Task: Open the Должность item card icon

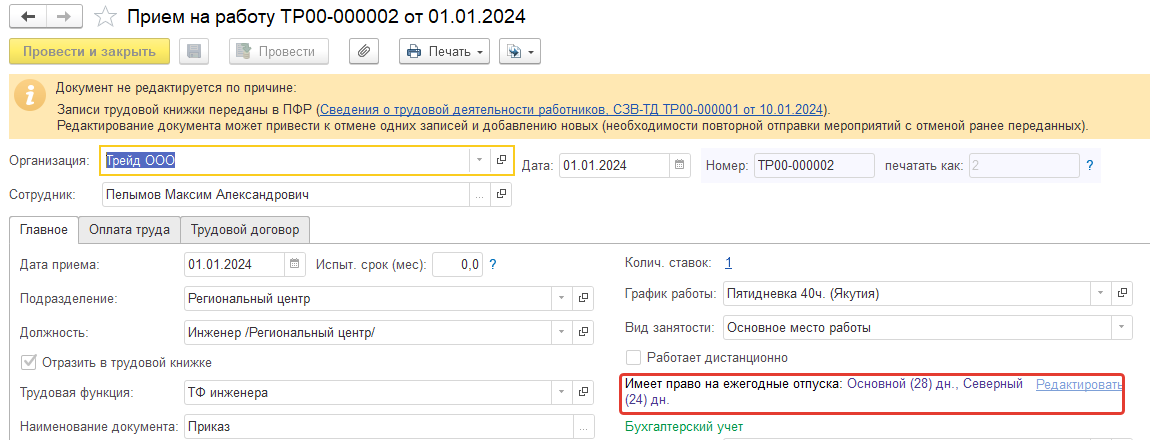Action: tap(583, 332)
